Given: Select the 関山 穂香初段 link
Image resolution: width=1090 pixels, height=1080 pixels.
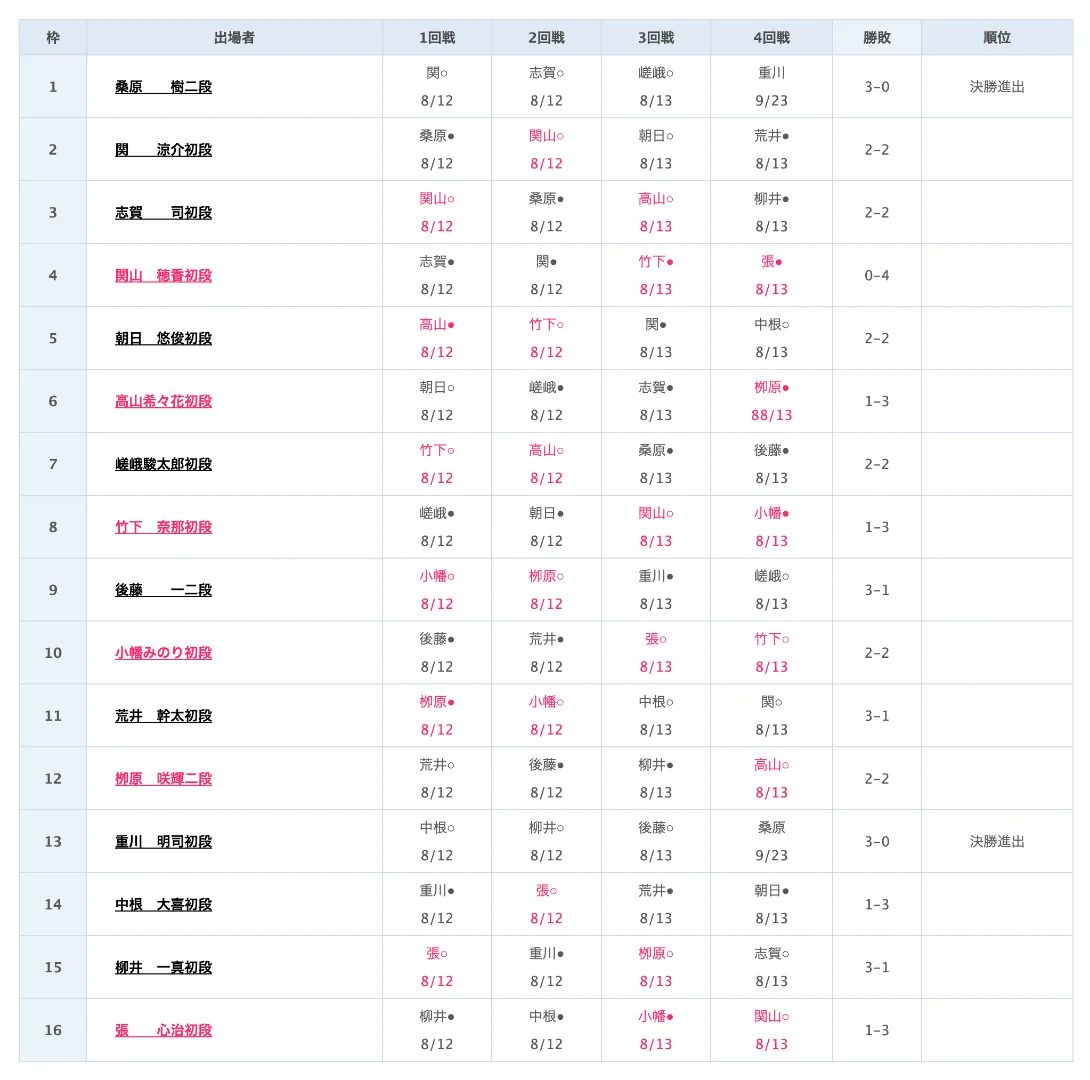Looking at the screenshot, I should (163, 276).
